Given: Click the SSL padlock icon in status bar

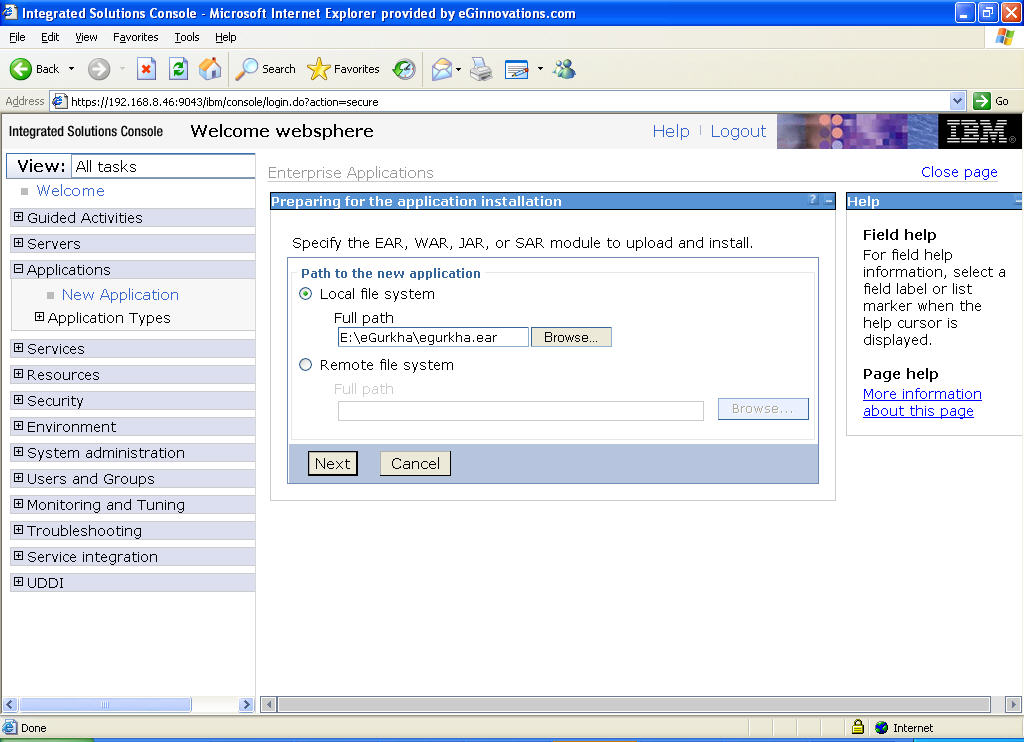Looking at the screenshot, I should click(x=857, y=726).
